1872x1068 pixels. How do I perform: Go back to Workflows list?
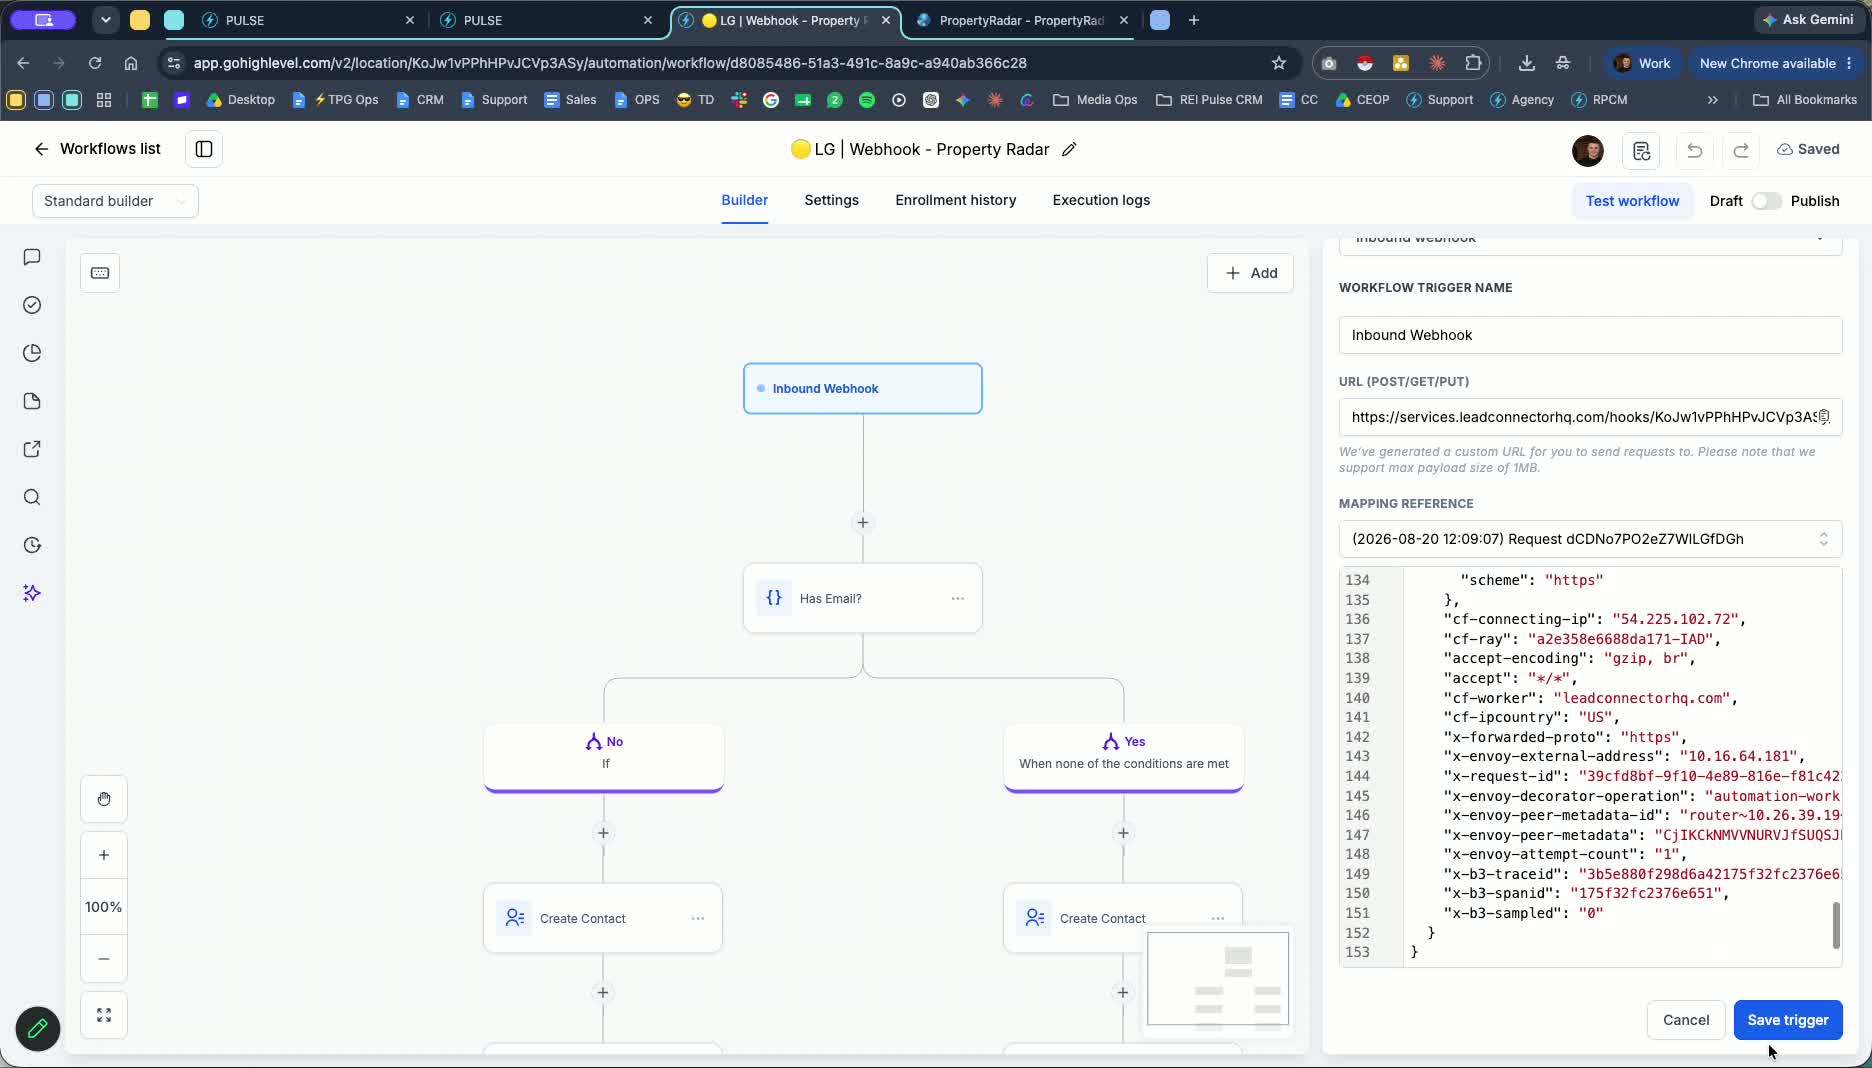(x=96, y=149)
